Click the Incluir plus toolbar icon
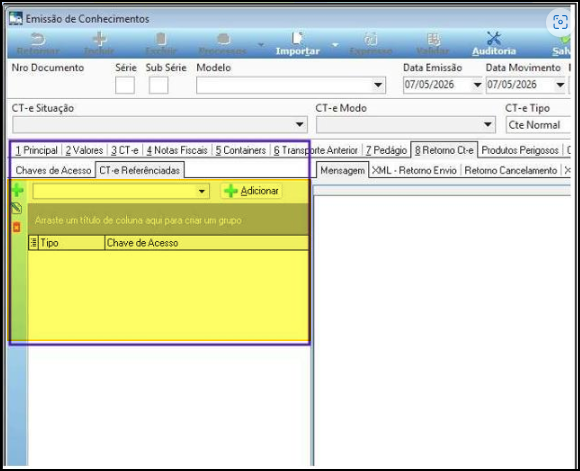This screenshot has width=580, height=471. tap(99, 39)
